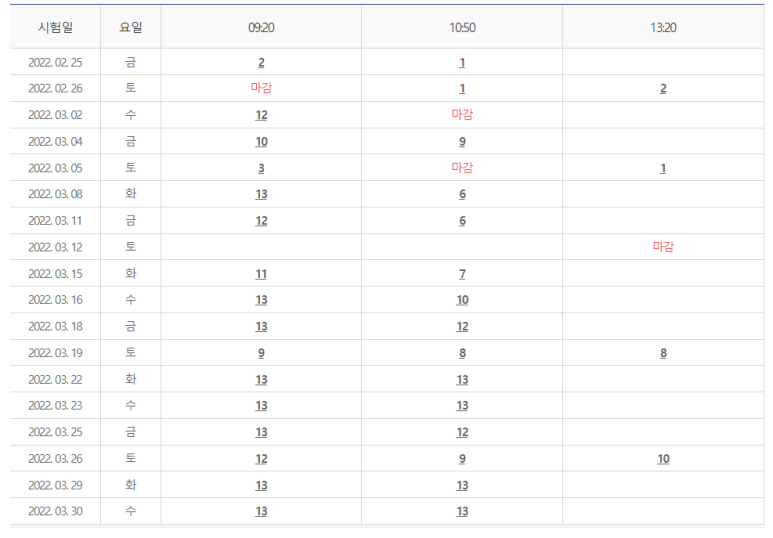Image resolution: width=773 pixels, height=538 pixels.
Task: Select 9 seats on 2022.03.04 at 10:50
Action: point(462,142)
